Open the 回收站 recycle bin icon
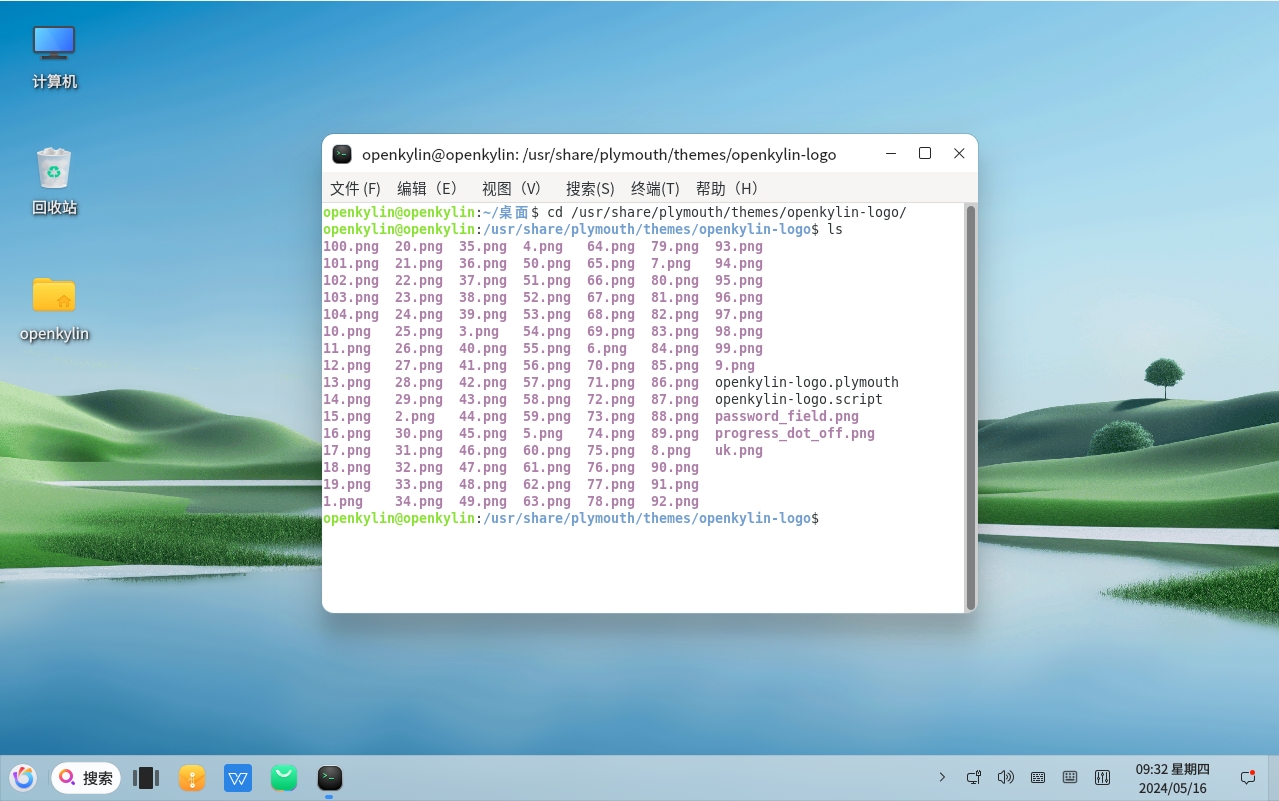This screenshot has height=801, width=1279. (54, 182)
